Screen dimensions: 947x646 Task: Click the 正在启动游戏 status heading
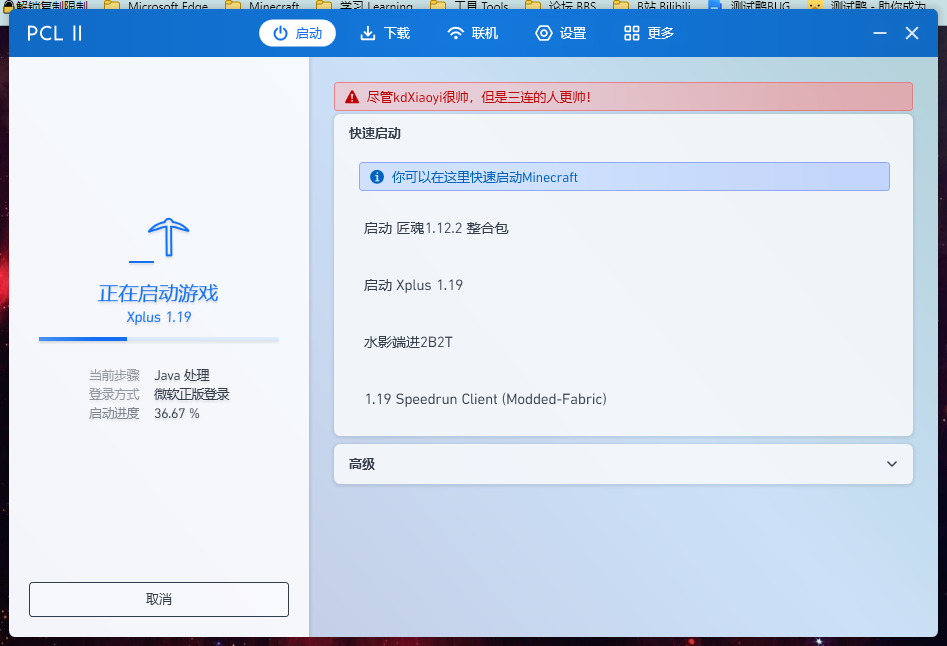158,293
